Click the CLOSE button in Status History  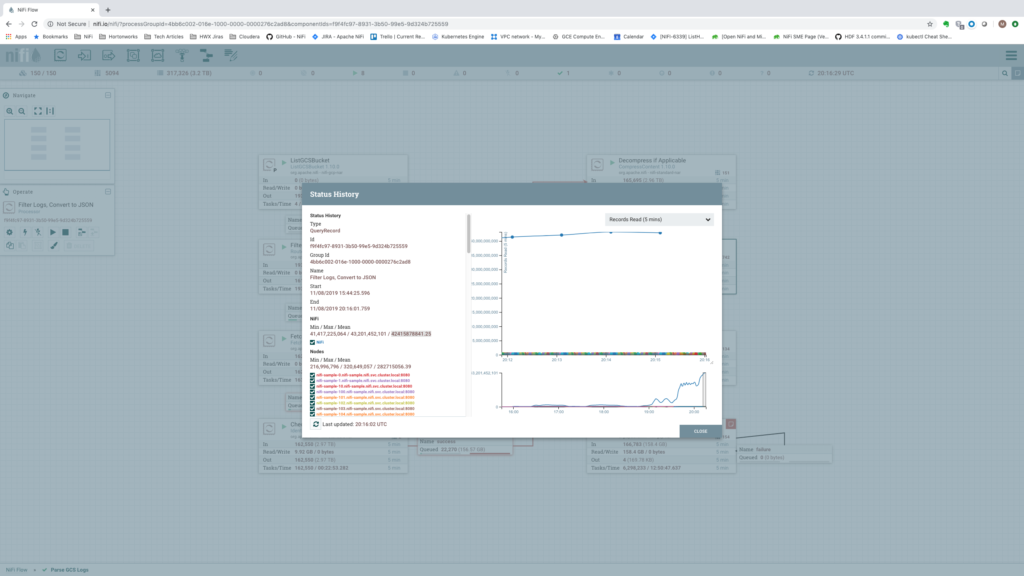699,430
